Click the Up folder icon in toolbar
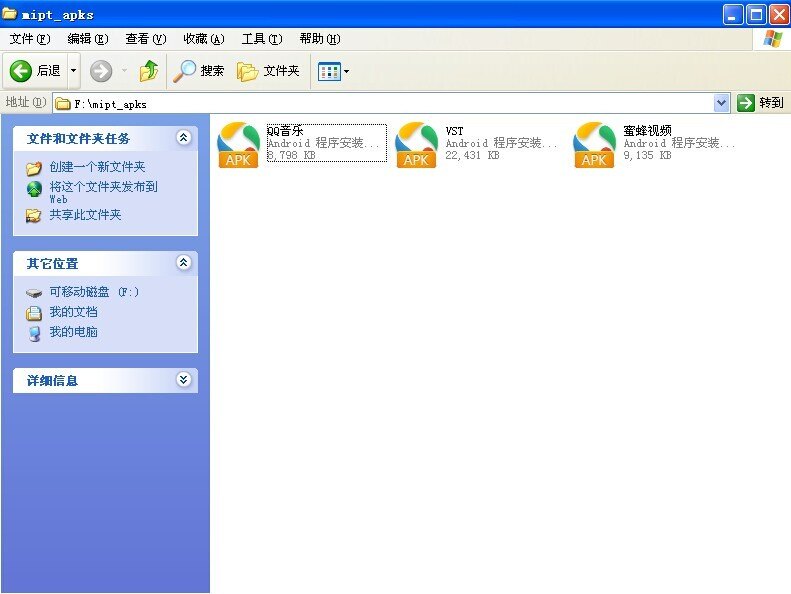 click(x=149, y=71)
